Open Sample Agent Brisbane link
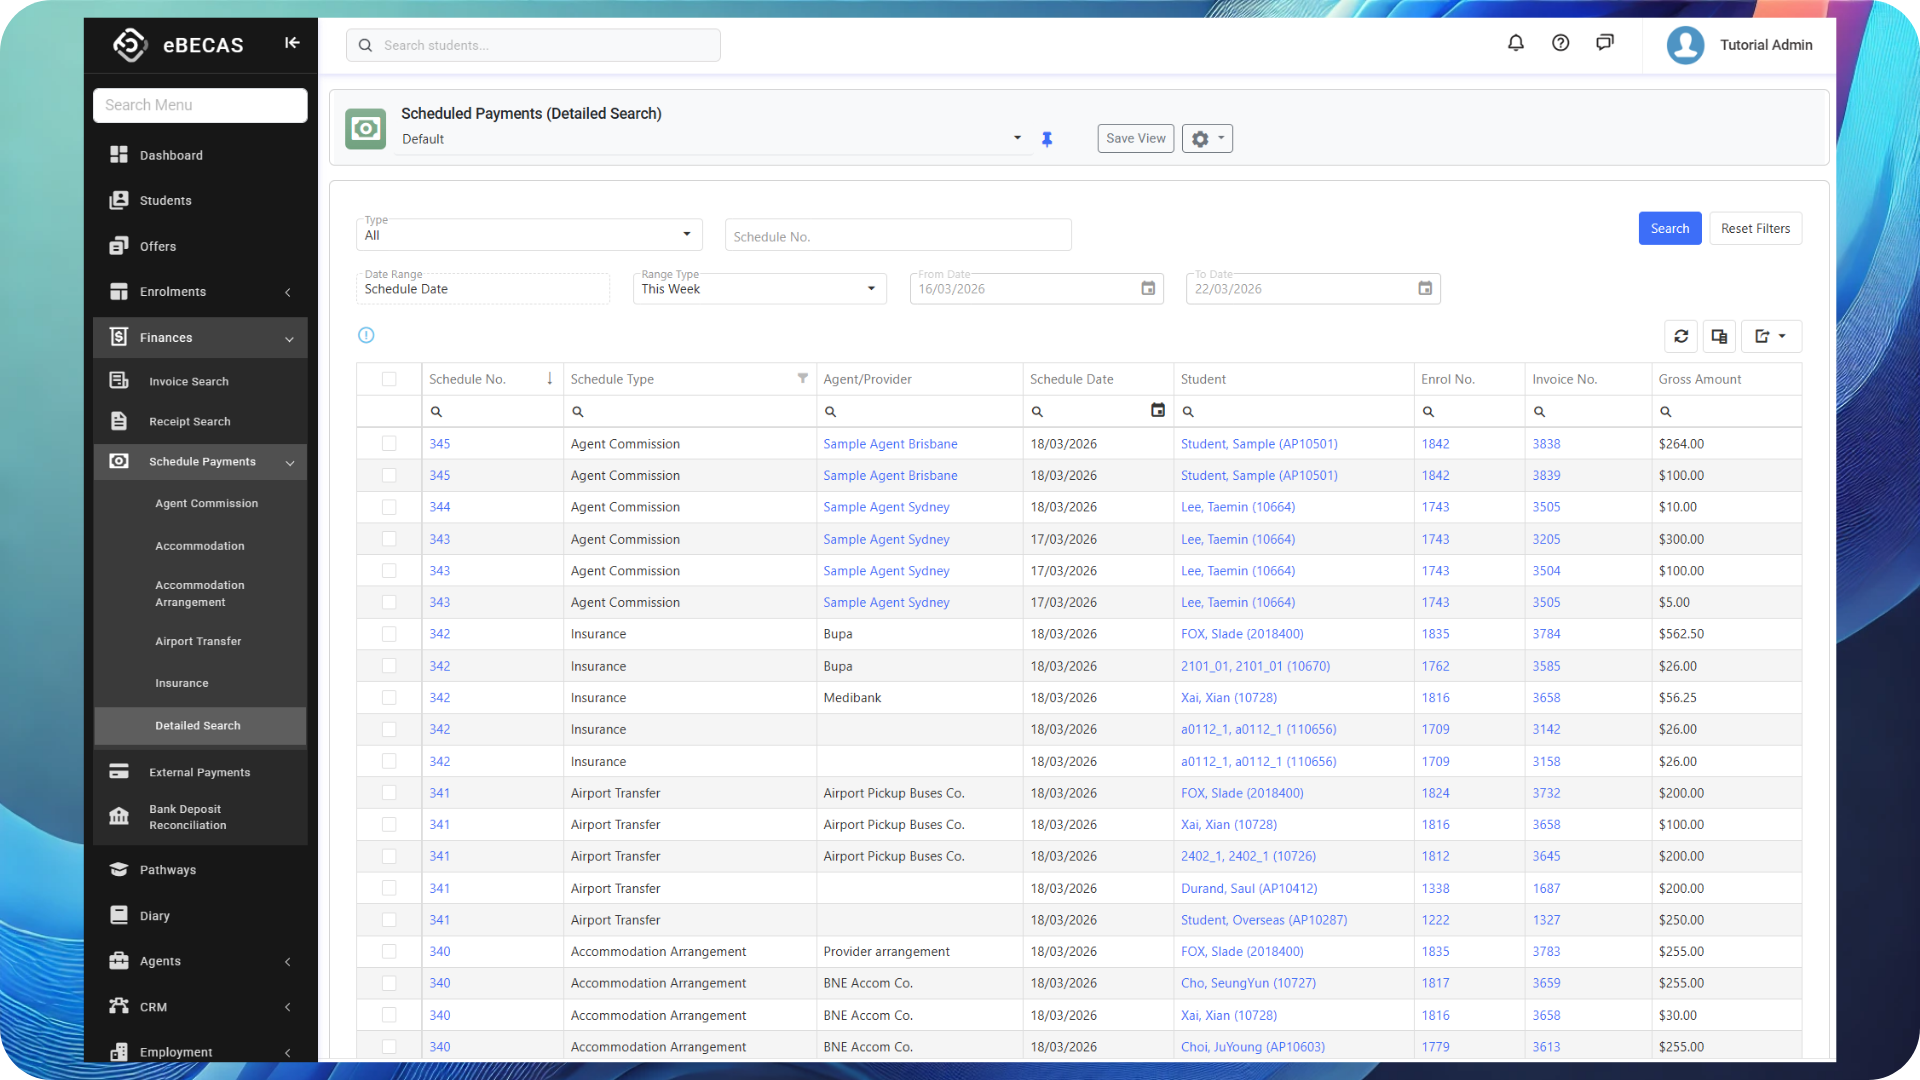Screen dimensions: 1920x1080 point(890,444)
